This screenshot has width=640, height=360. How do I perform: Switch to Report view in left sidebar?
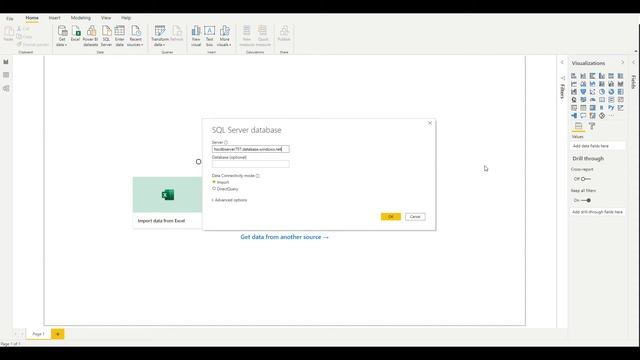(6, 62)
